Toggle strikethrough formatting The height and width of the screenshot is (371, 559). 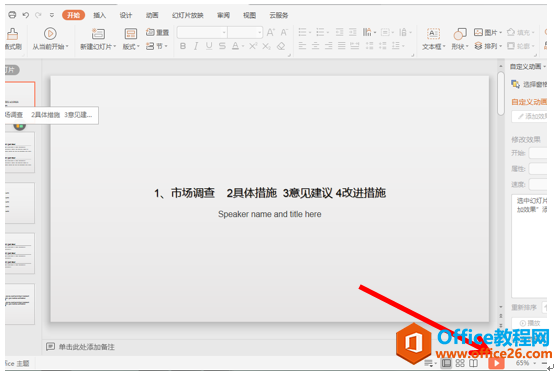click(222, 46)
